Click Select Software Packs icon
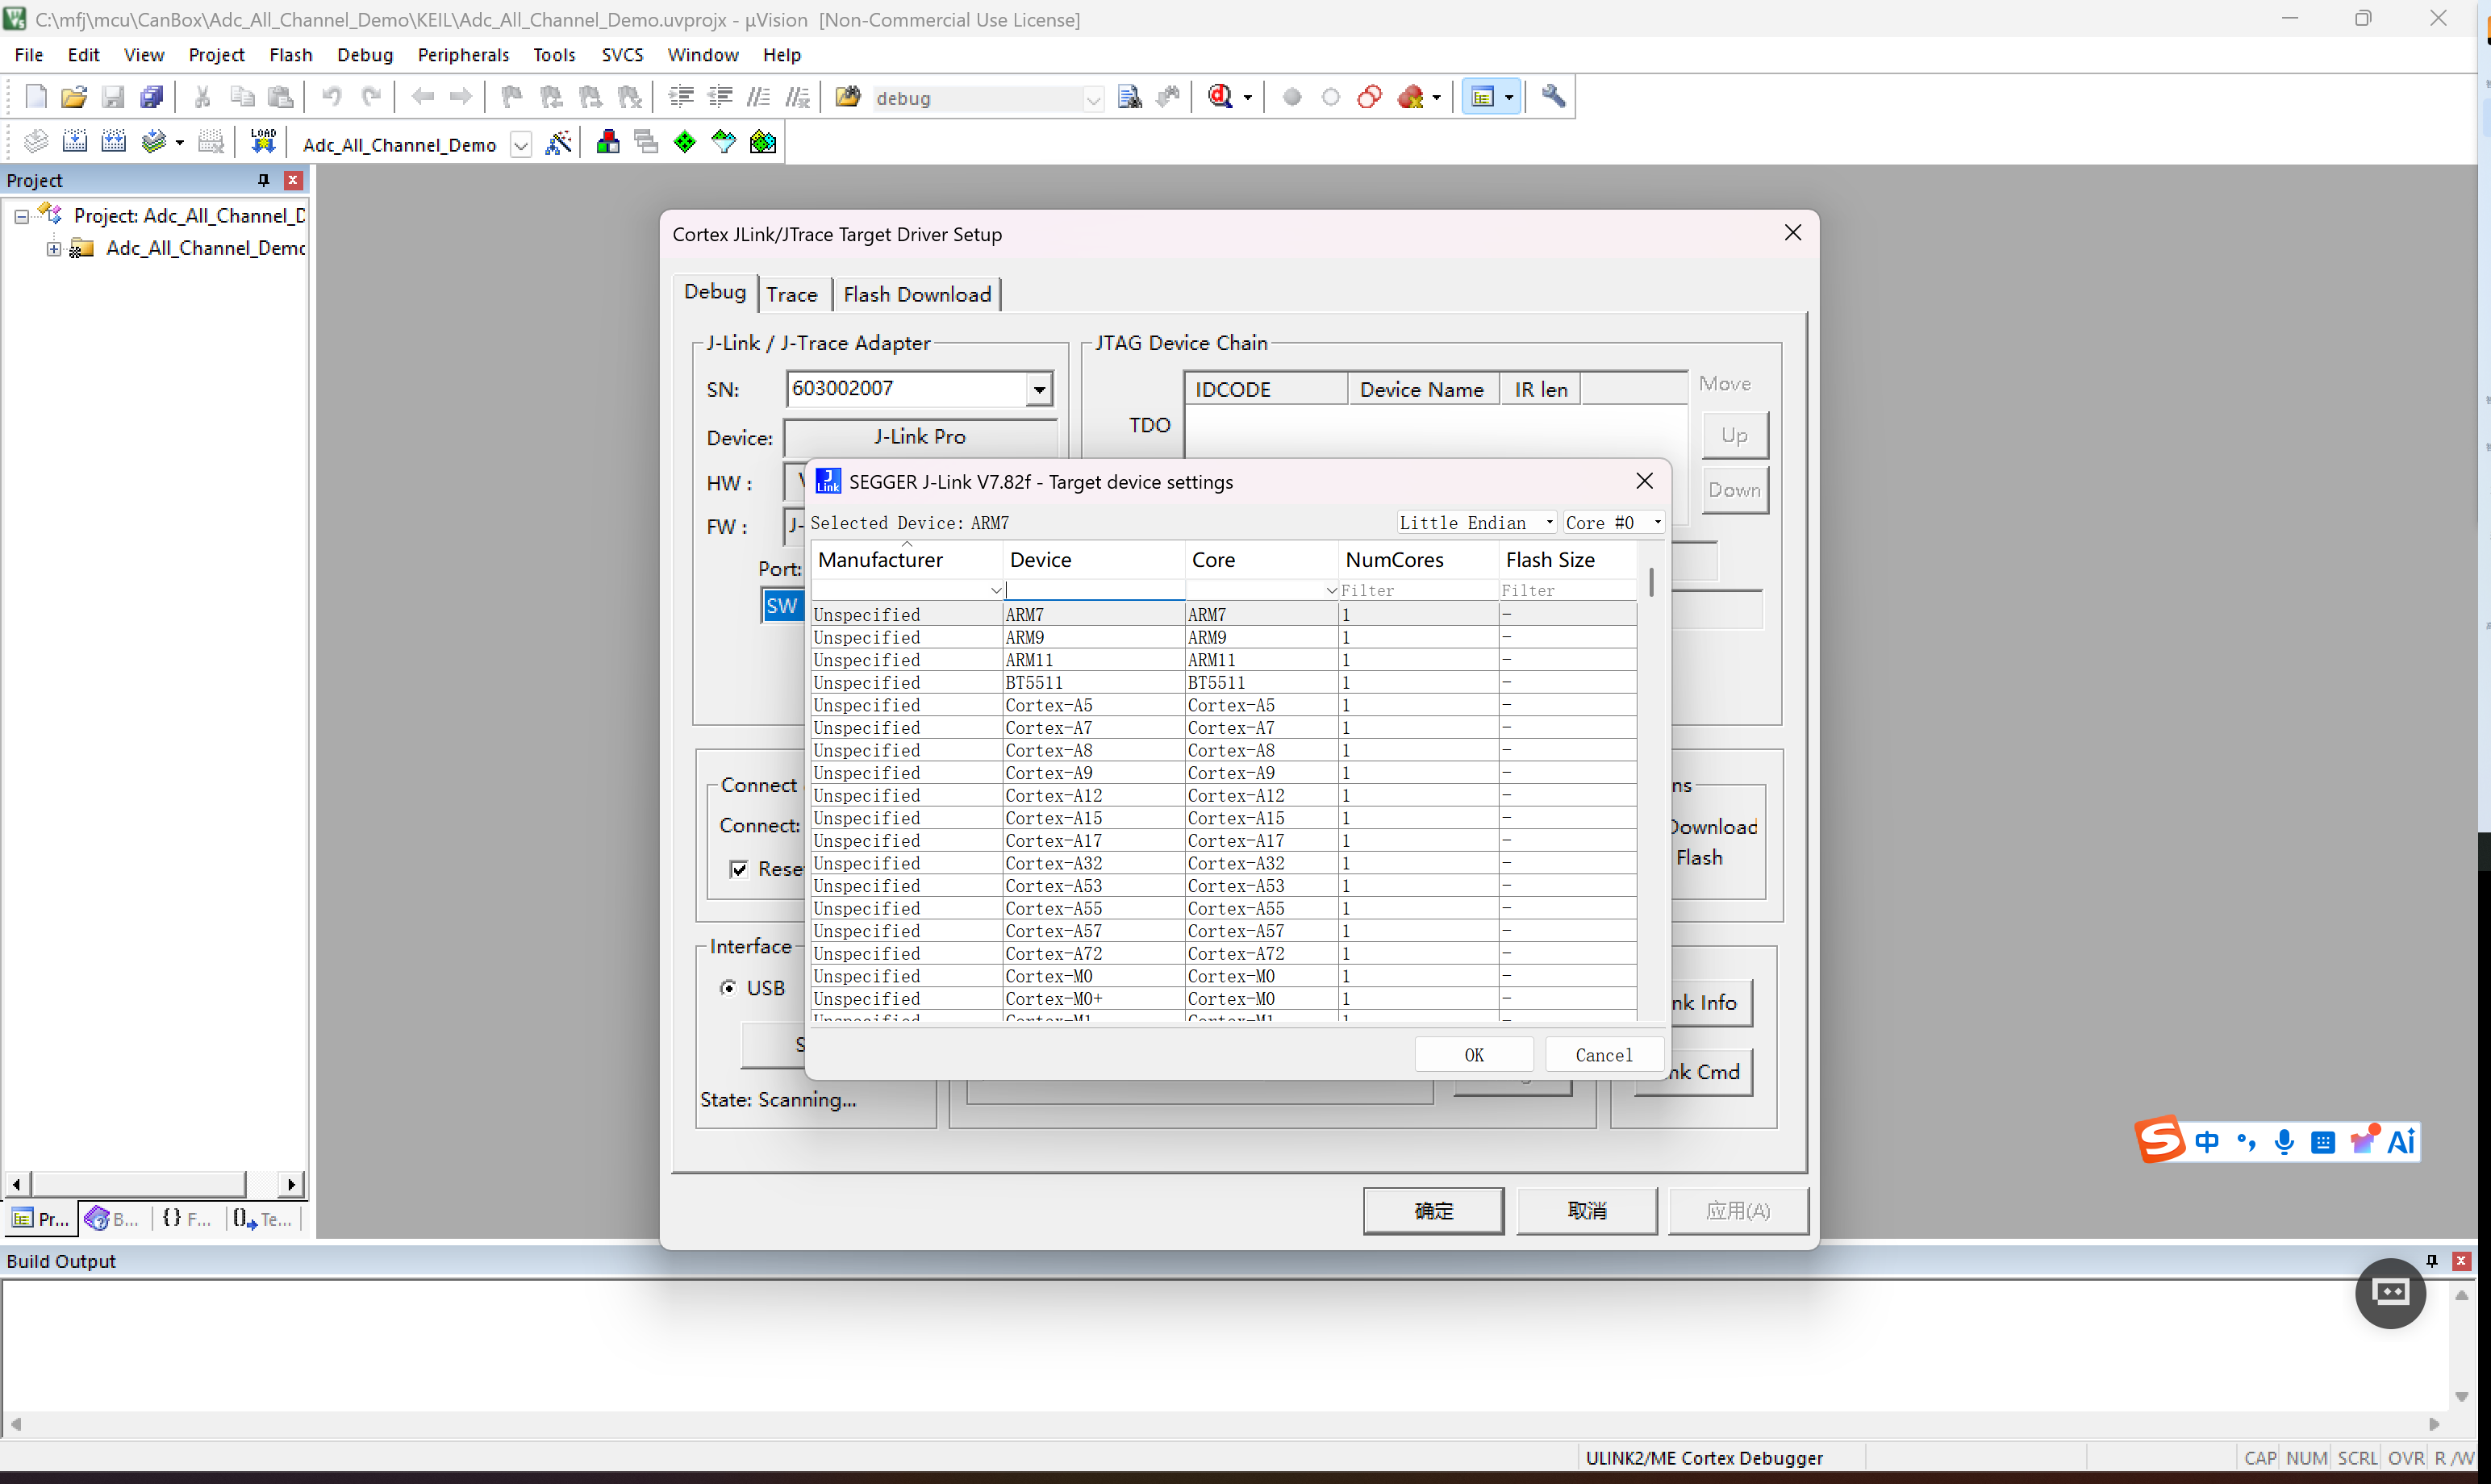Image resolution: width=2491 pixels, height=1484 pixels. pyautogui.click(x=724, y=142)
